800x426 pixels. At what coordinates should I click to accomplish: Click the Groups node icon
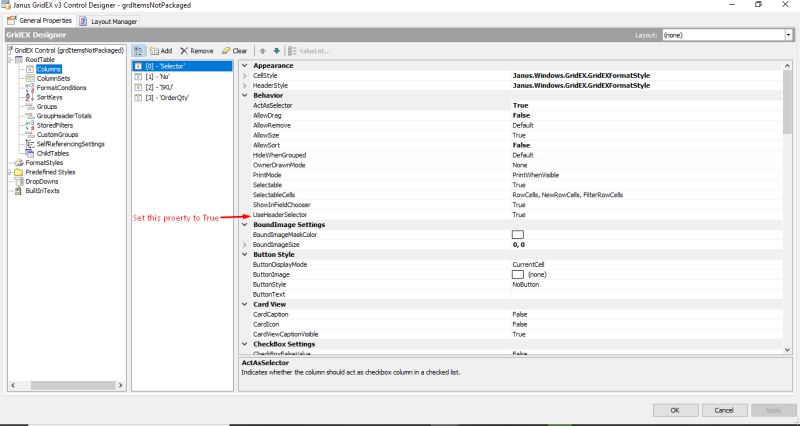(30, 107)
